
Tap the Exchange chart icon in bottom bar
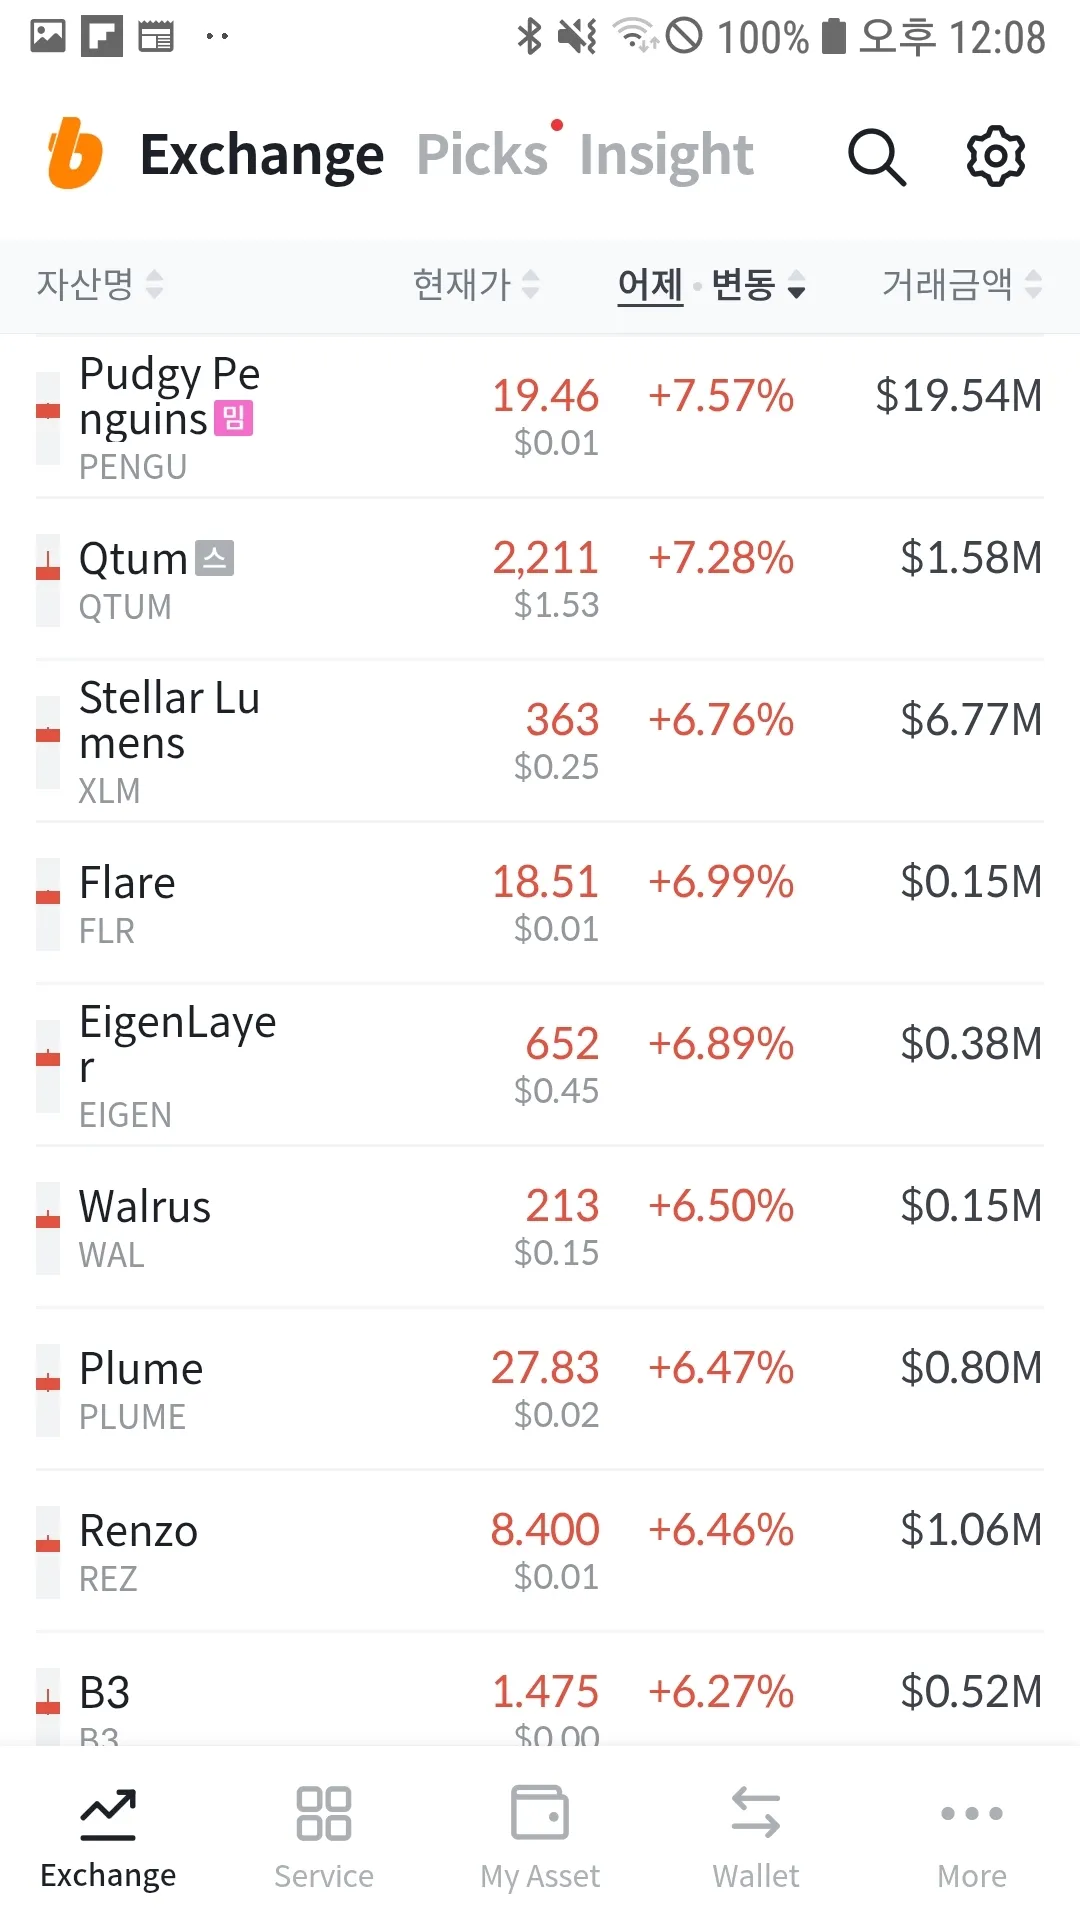108,1812
